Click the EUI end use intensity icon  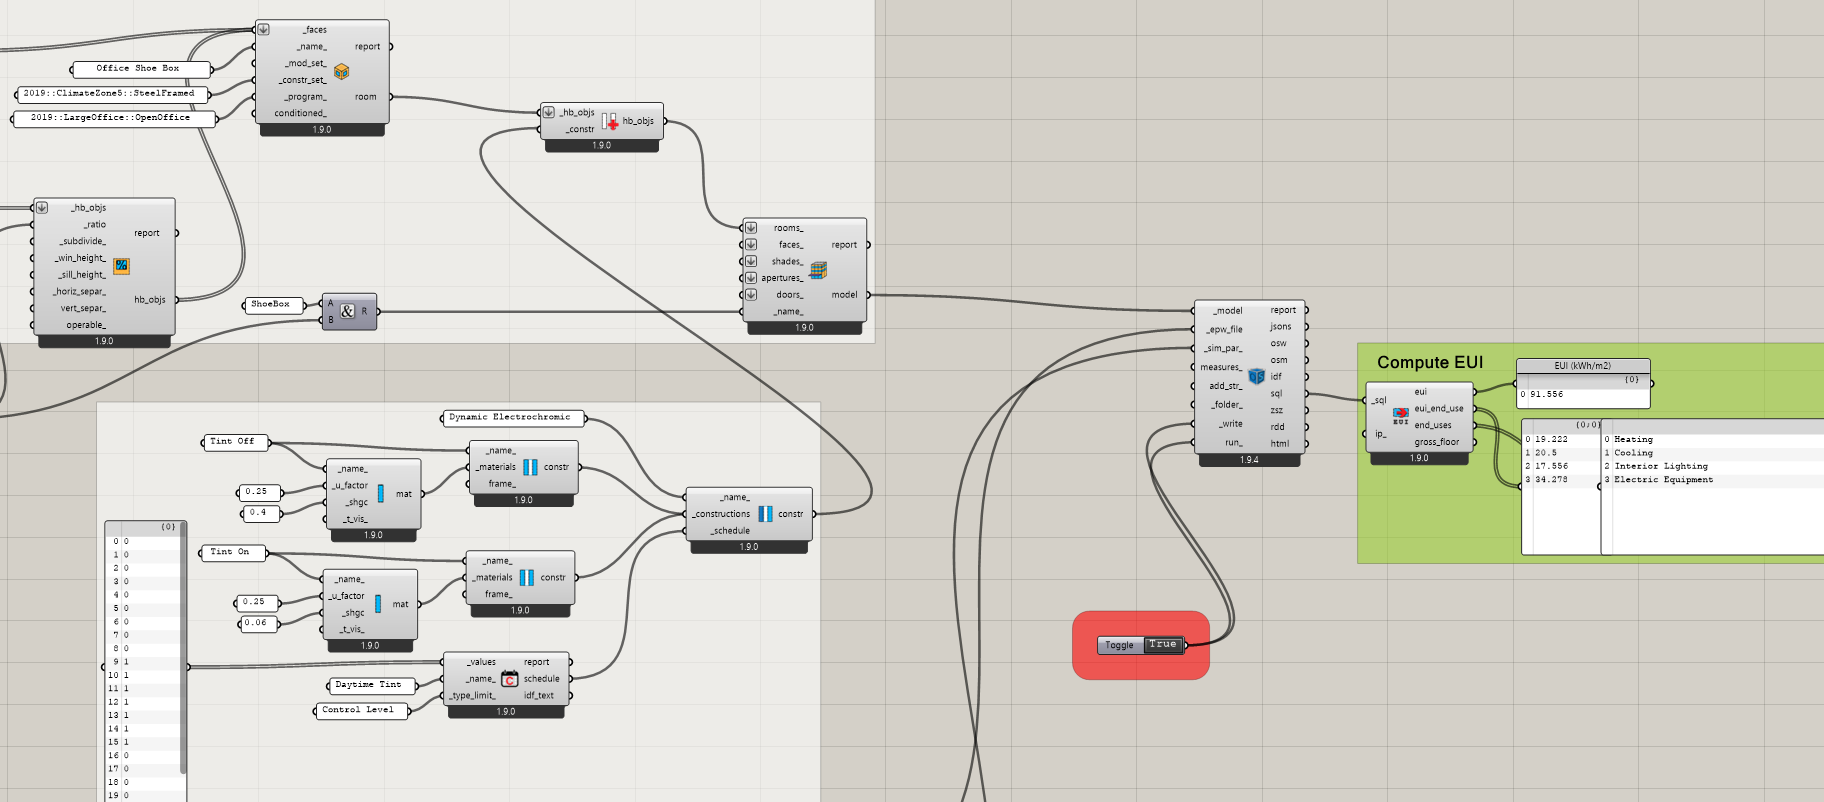[x=1400, y=416]
